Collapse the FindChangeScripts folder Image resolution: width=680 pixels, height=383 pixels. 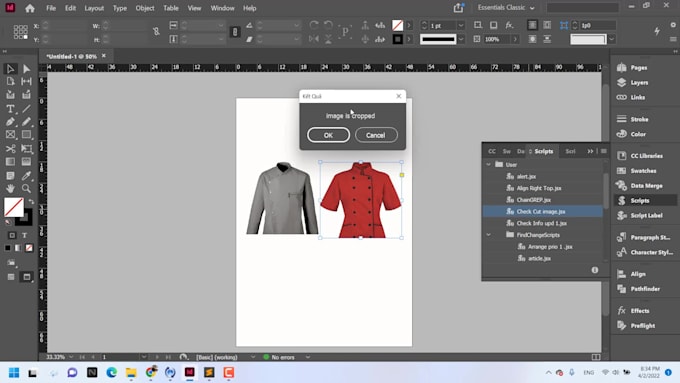489,235
